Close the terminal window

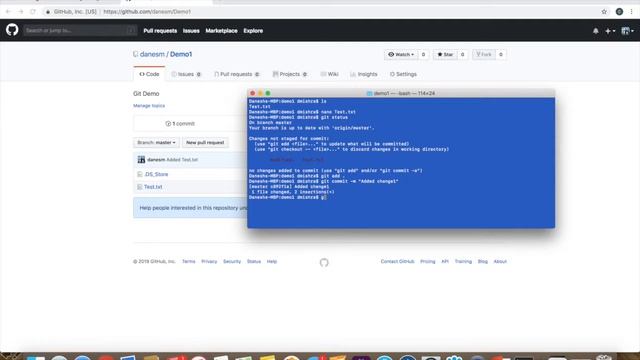pyautogui.click(x=253, y=93)
